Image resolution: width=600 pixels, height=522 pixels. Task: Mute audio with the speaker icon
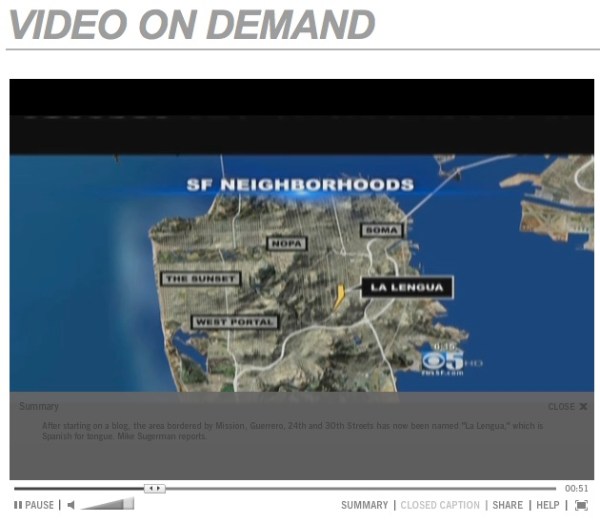[70, 505]
